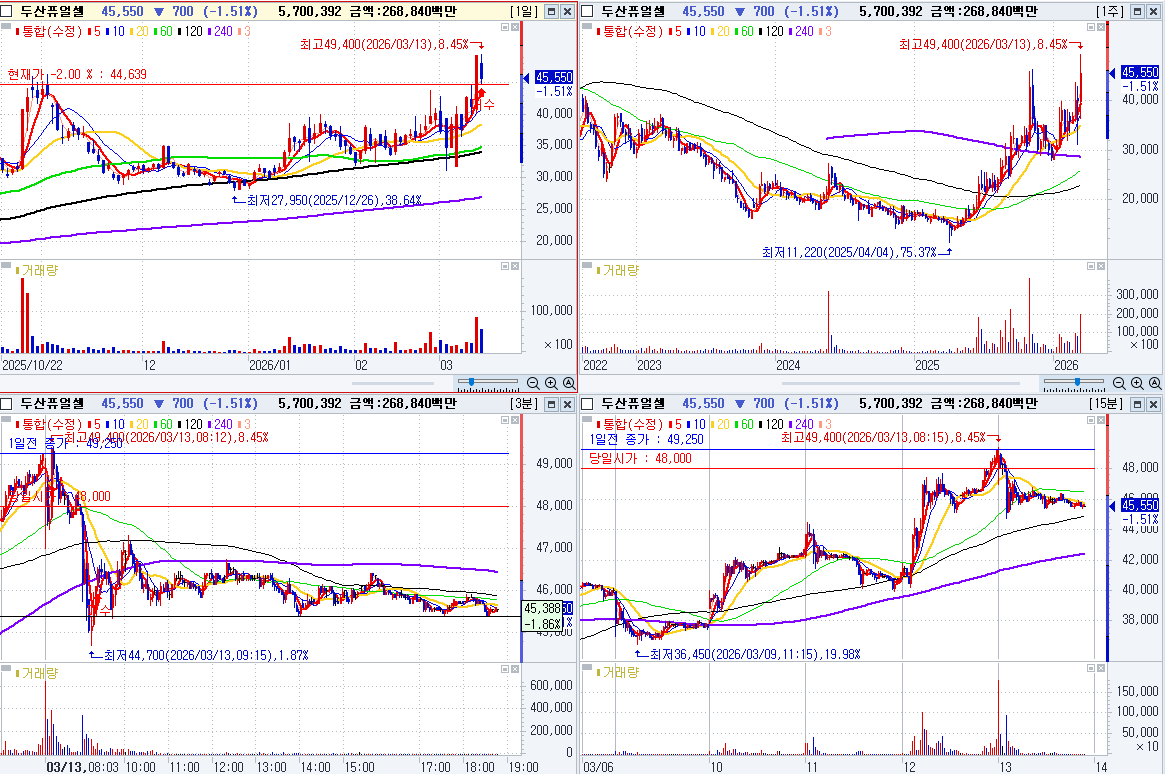Remove the weekly chart 거래량 panel
This screenshot has height=774, width=1165.
click(1101, 266)
